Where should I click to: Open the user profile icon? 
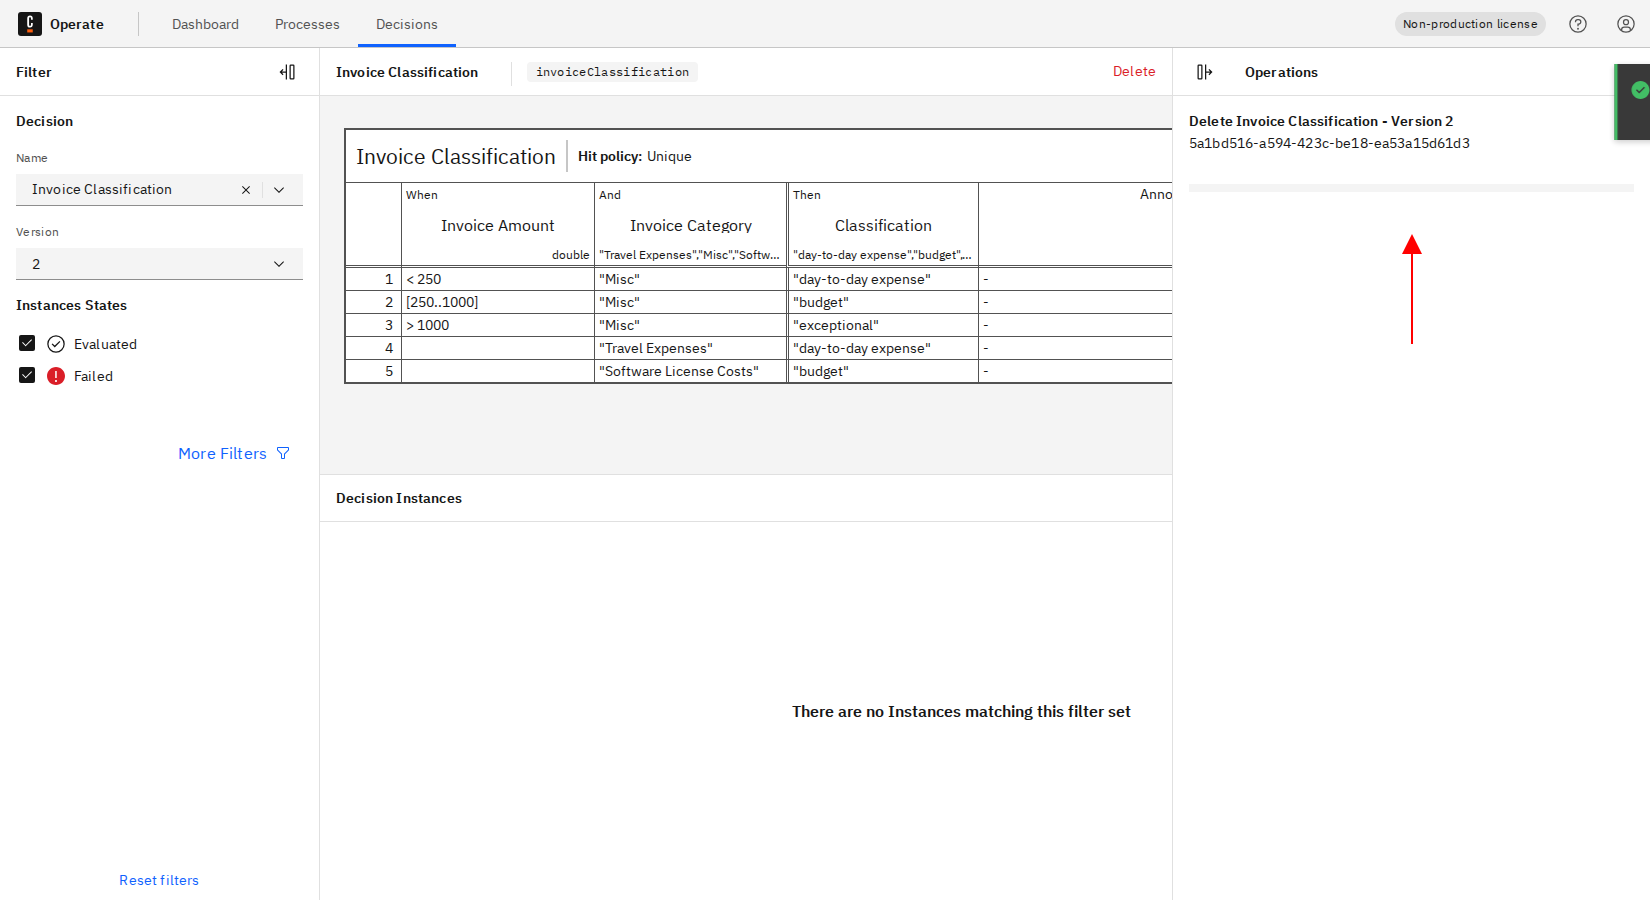pos(1625,23)
